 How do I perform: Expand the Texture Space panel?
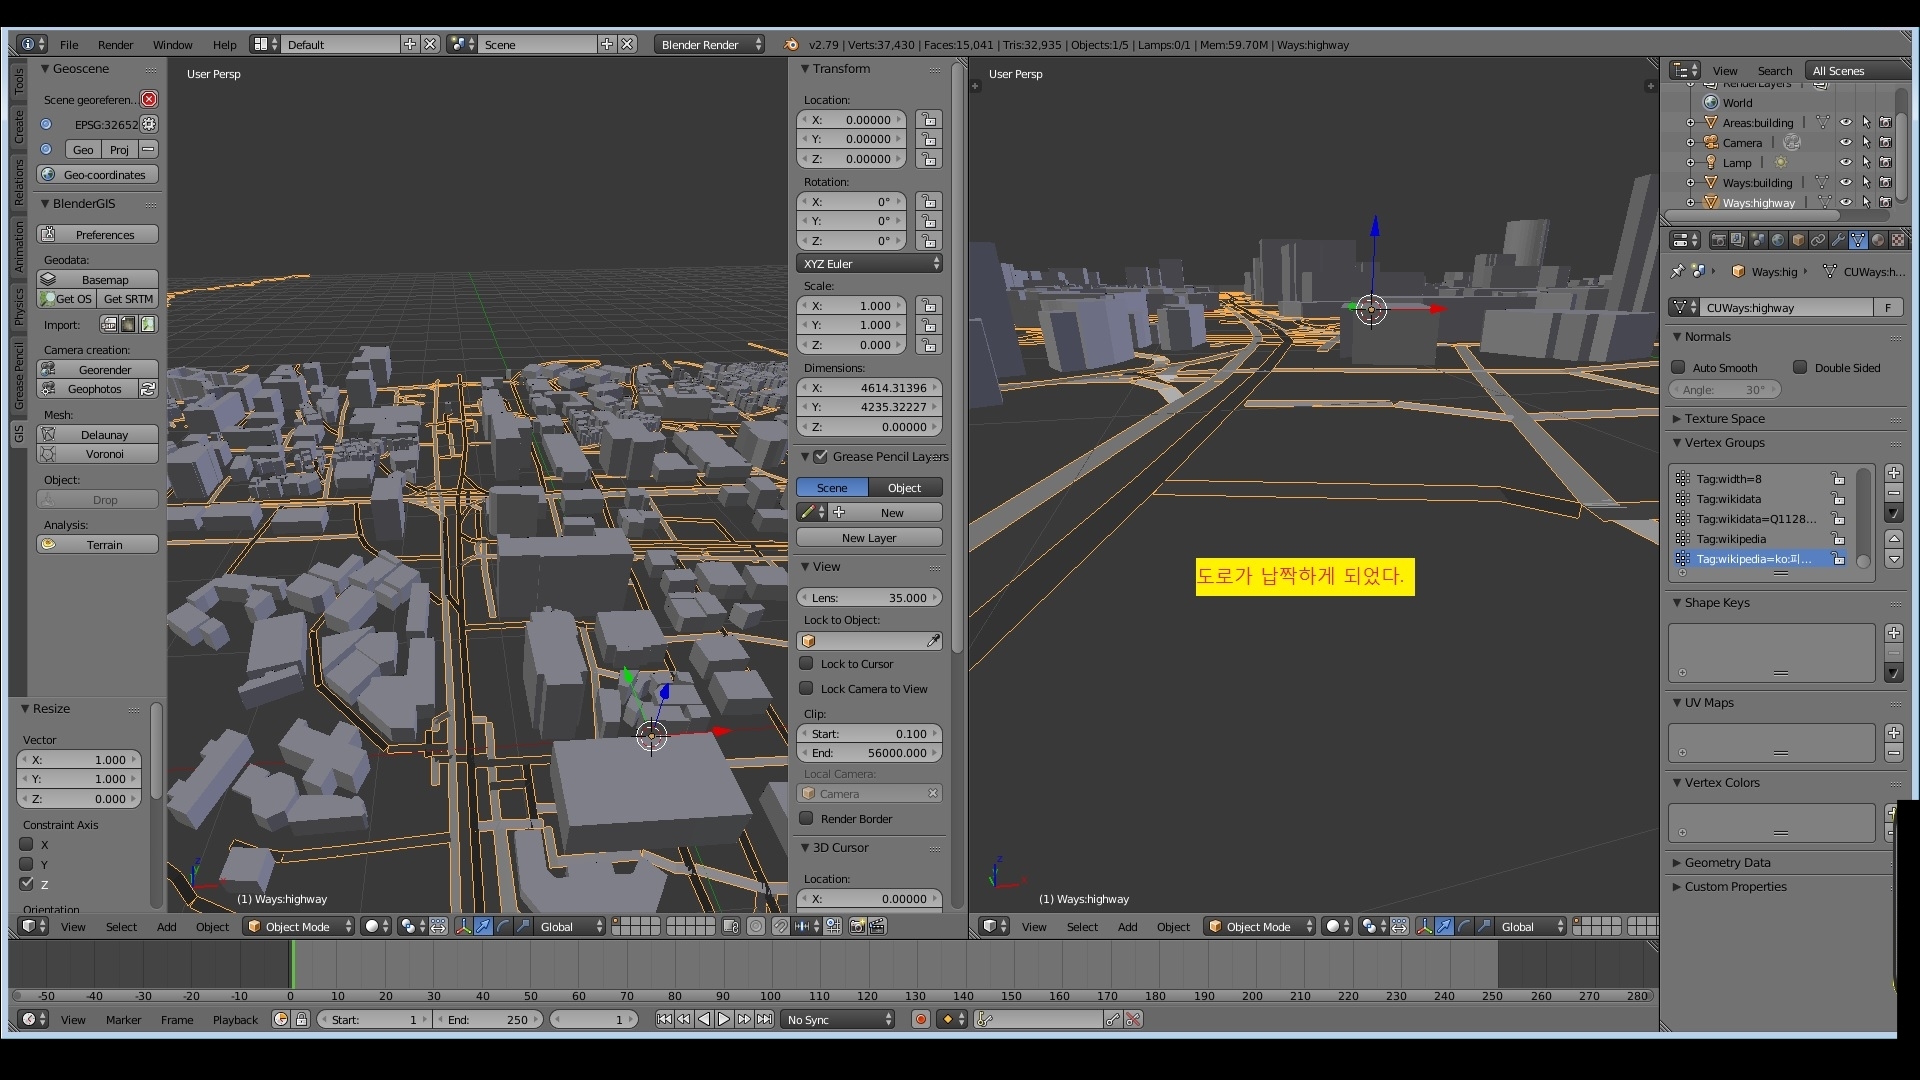1724,418
